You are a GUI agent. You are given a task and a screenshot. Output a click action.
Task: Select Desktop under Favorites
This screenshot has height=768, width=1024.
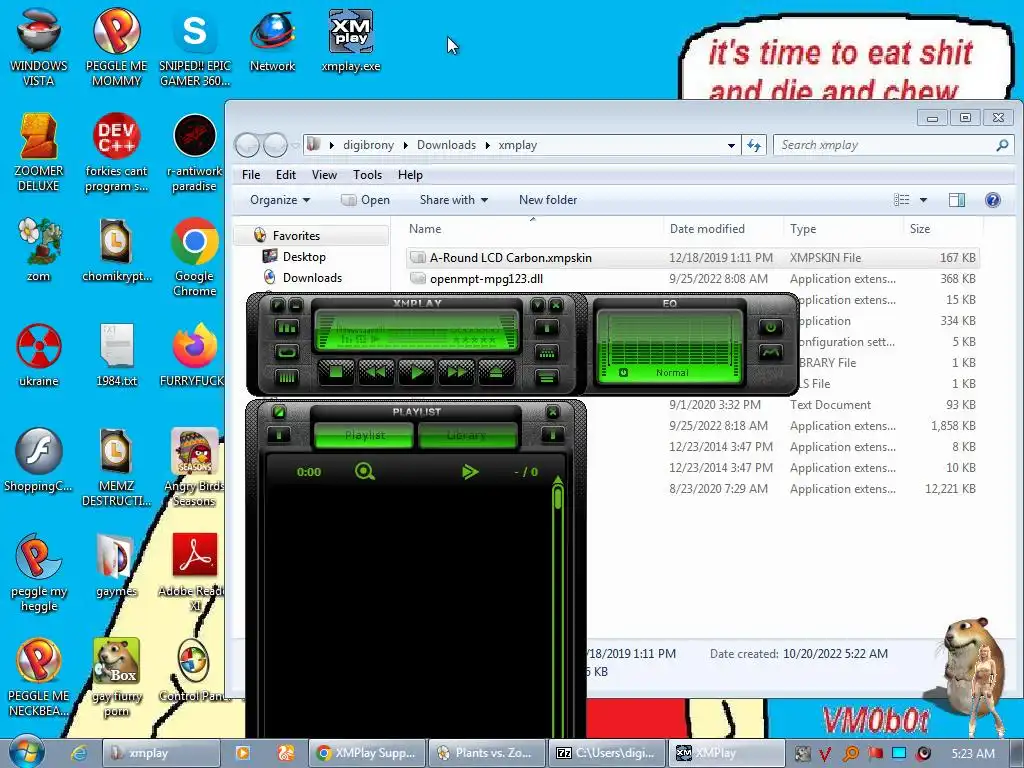click(x=304, y=257)
